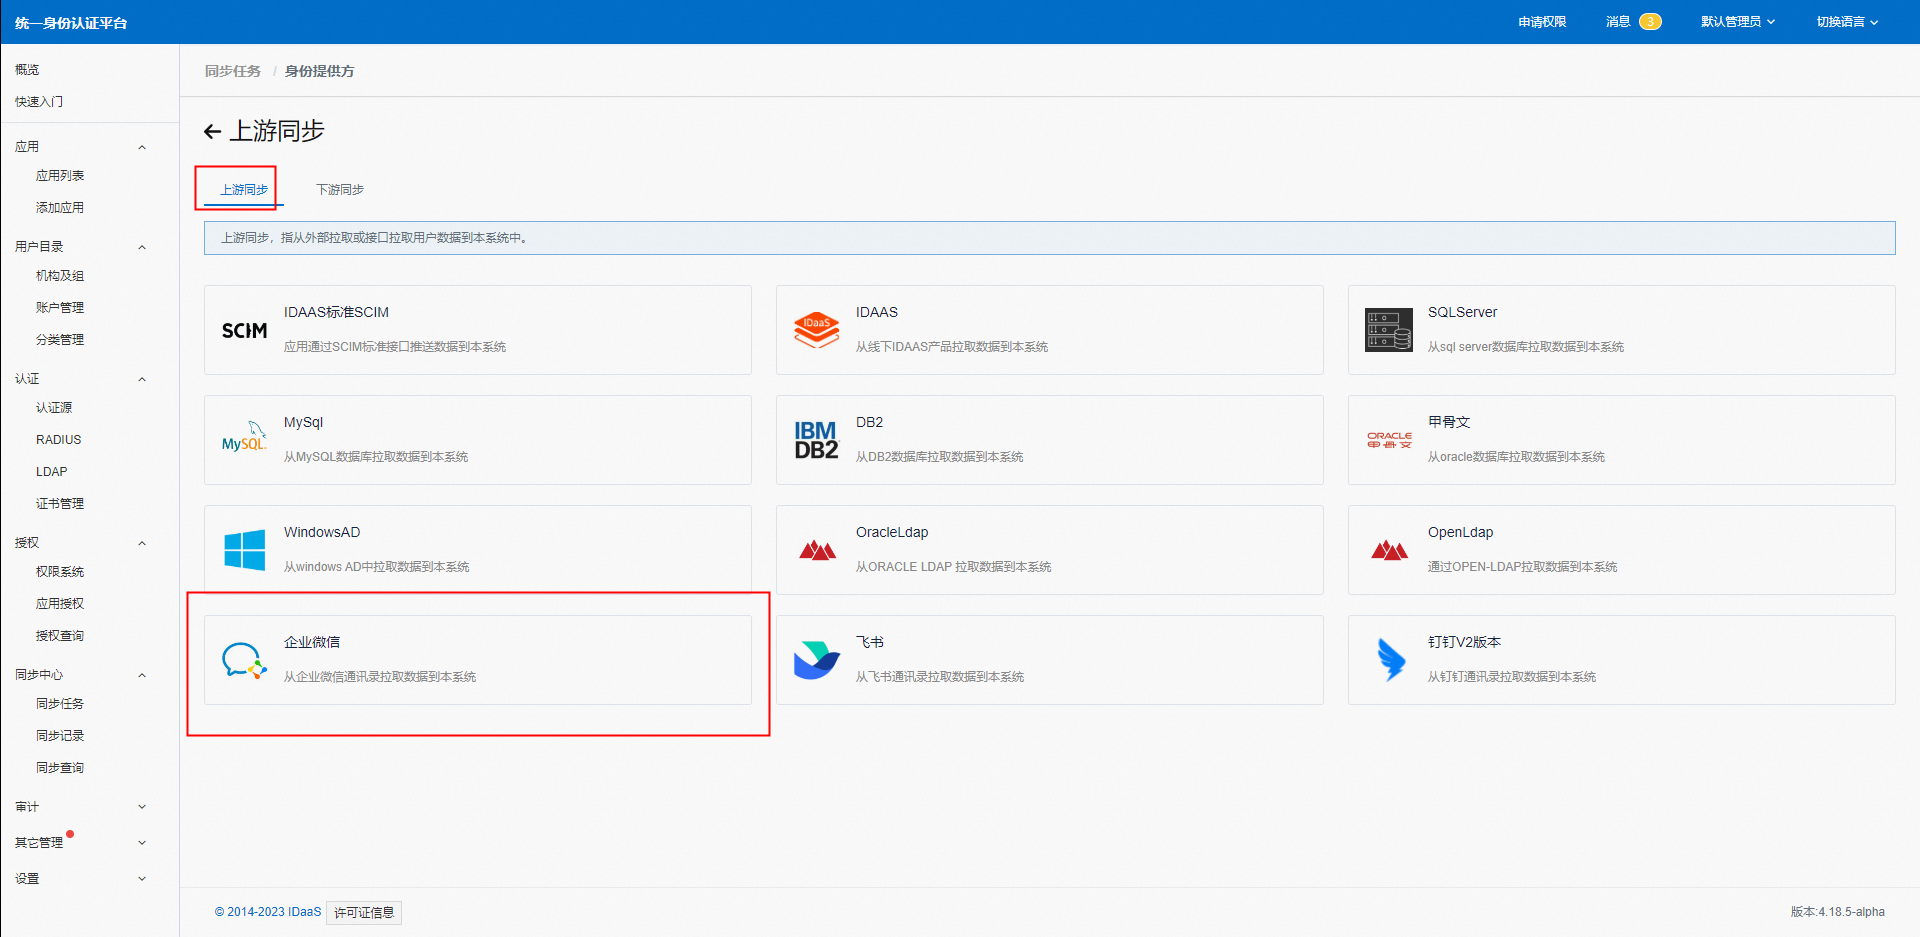Open the 企业微信 chat bubble icon
Viewport: 1920px width, 937px height.
(244, 660)
